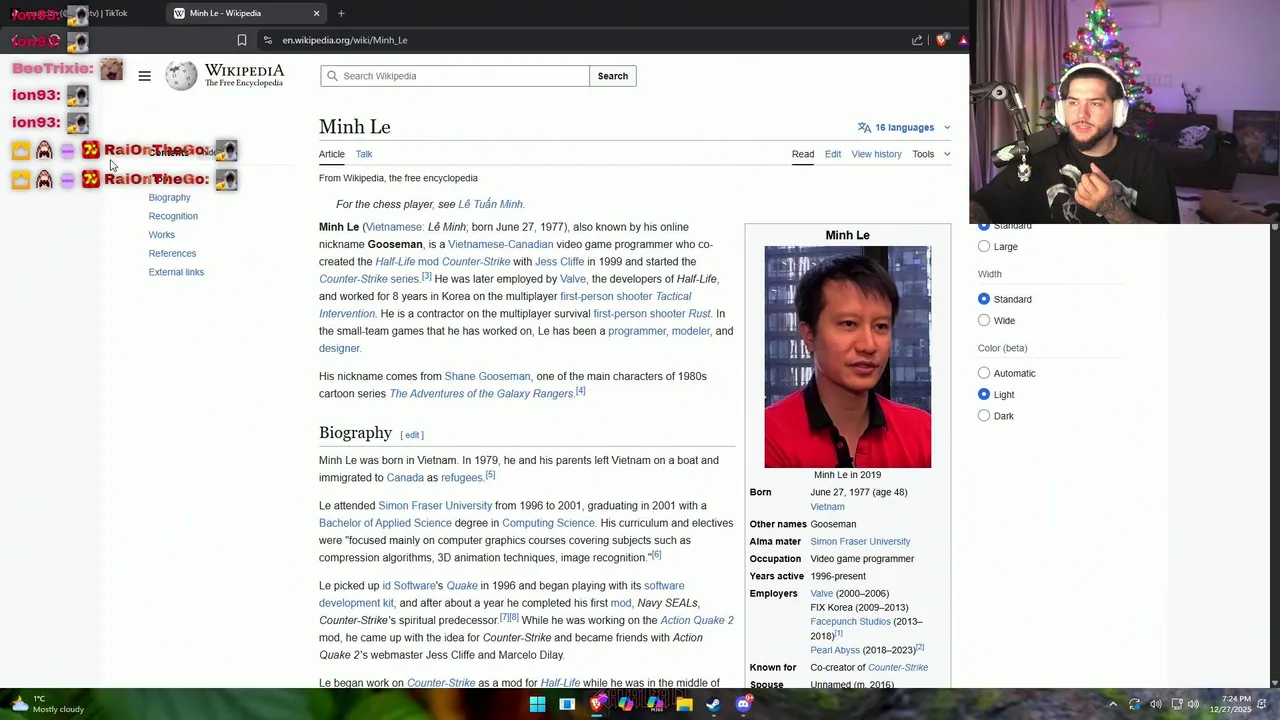This screenshot has width=1280, height=720.
Task: Click the bookmark icon in the address bar
Action: click(x=242, y=40)
